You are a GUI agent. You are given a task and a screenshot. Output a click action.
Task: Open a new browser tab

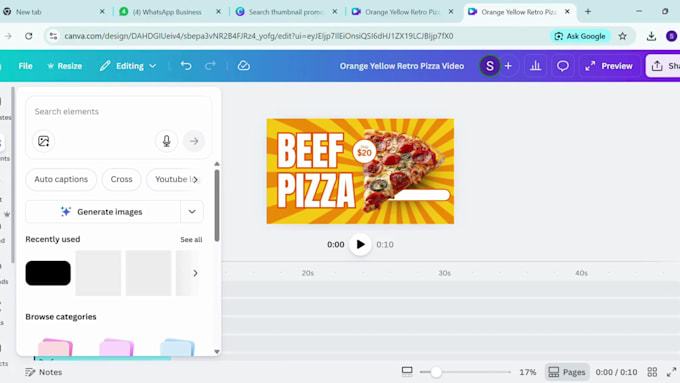(588, 12)
